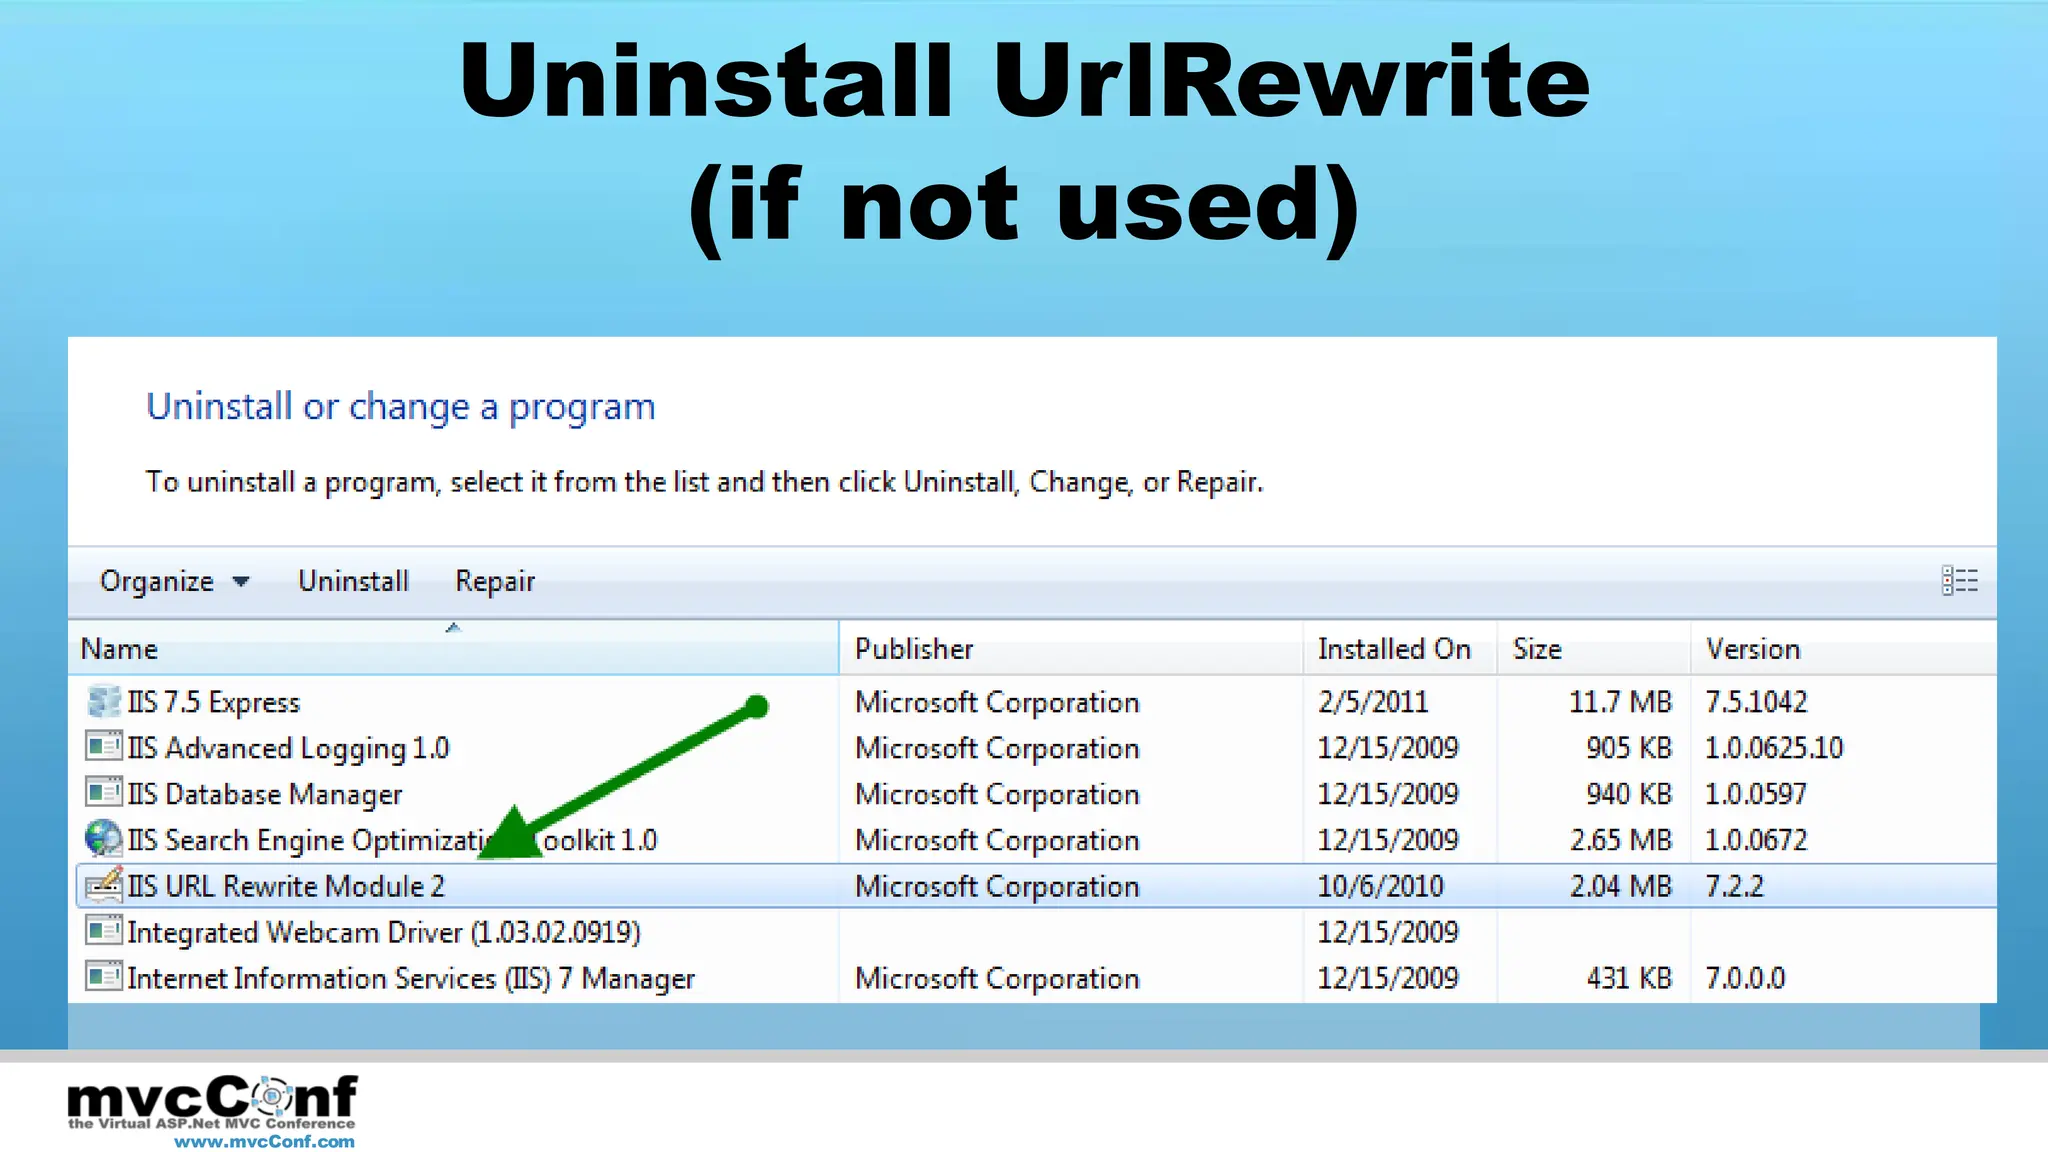Viewport: 2048px width, 1152px height.
Task: Click the Repair toolbar button
Action: tap(495, 582)
